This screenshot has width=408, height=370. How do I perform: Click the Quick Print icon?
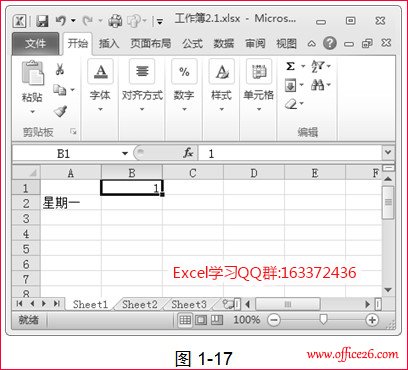click(115, 22)
